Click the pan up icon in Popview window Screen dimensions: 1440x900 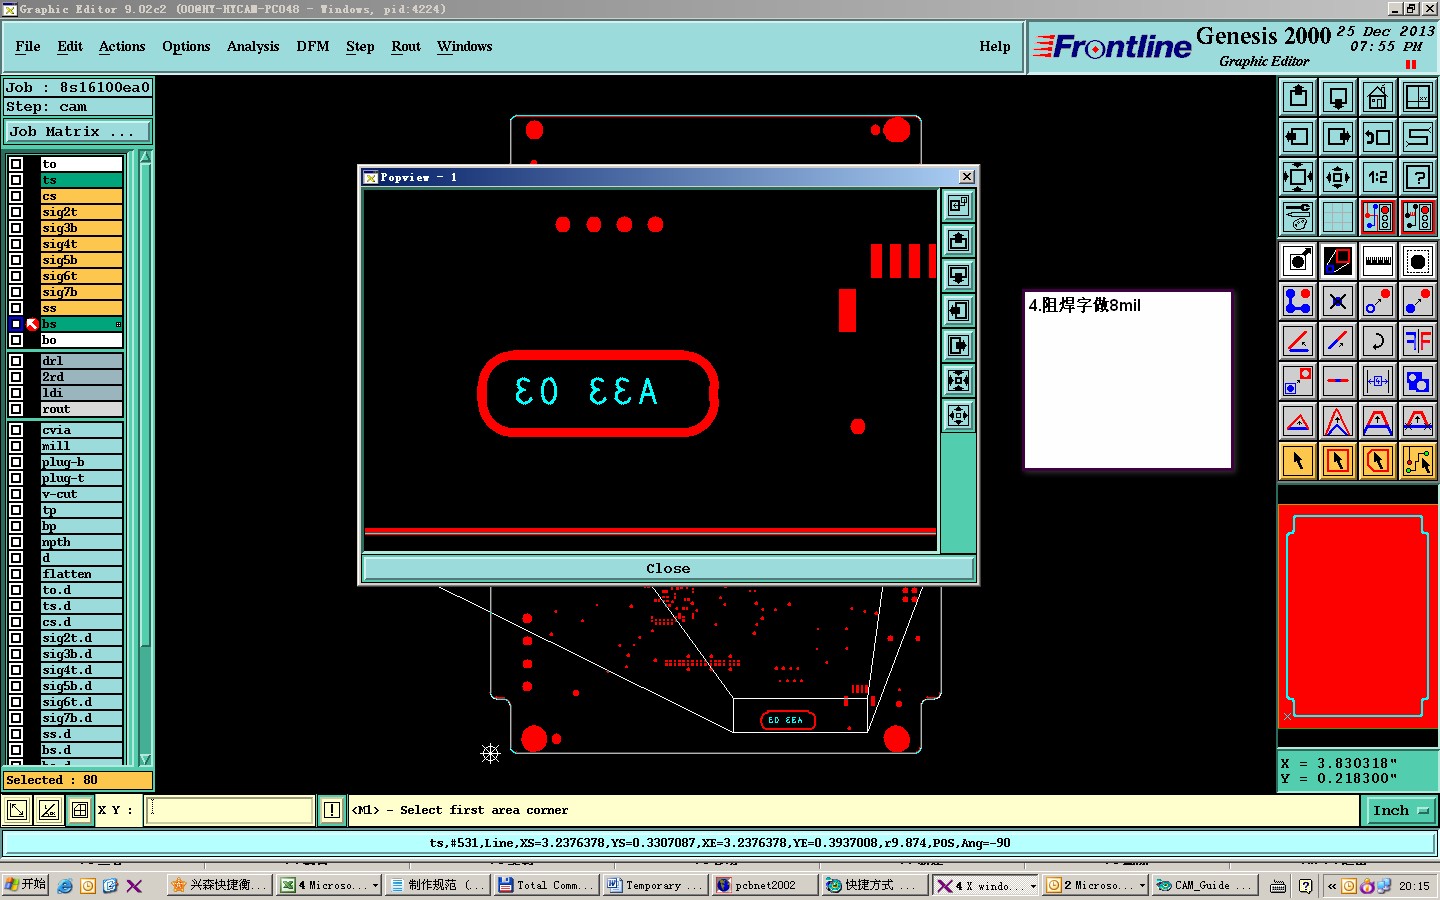(958, 240)
